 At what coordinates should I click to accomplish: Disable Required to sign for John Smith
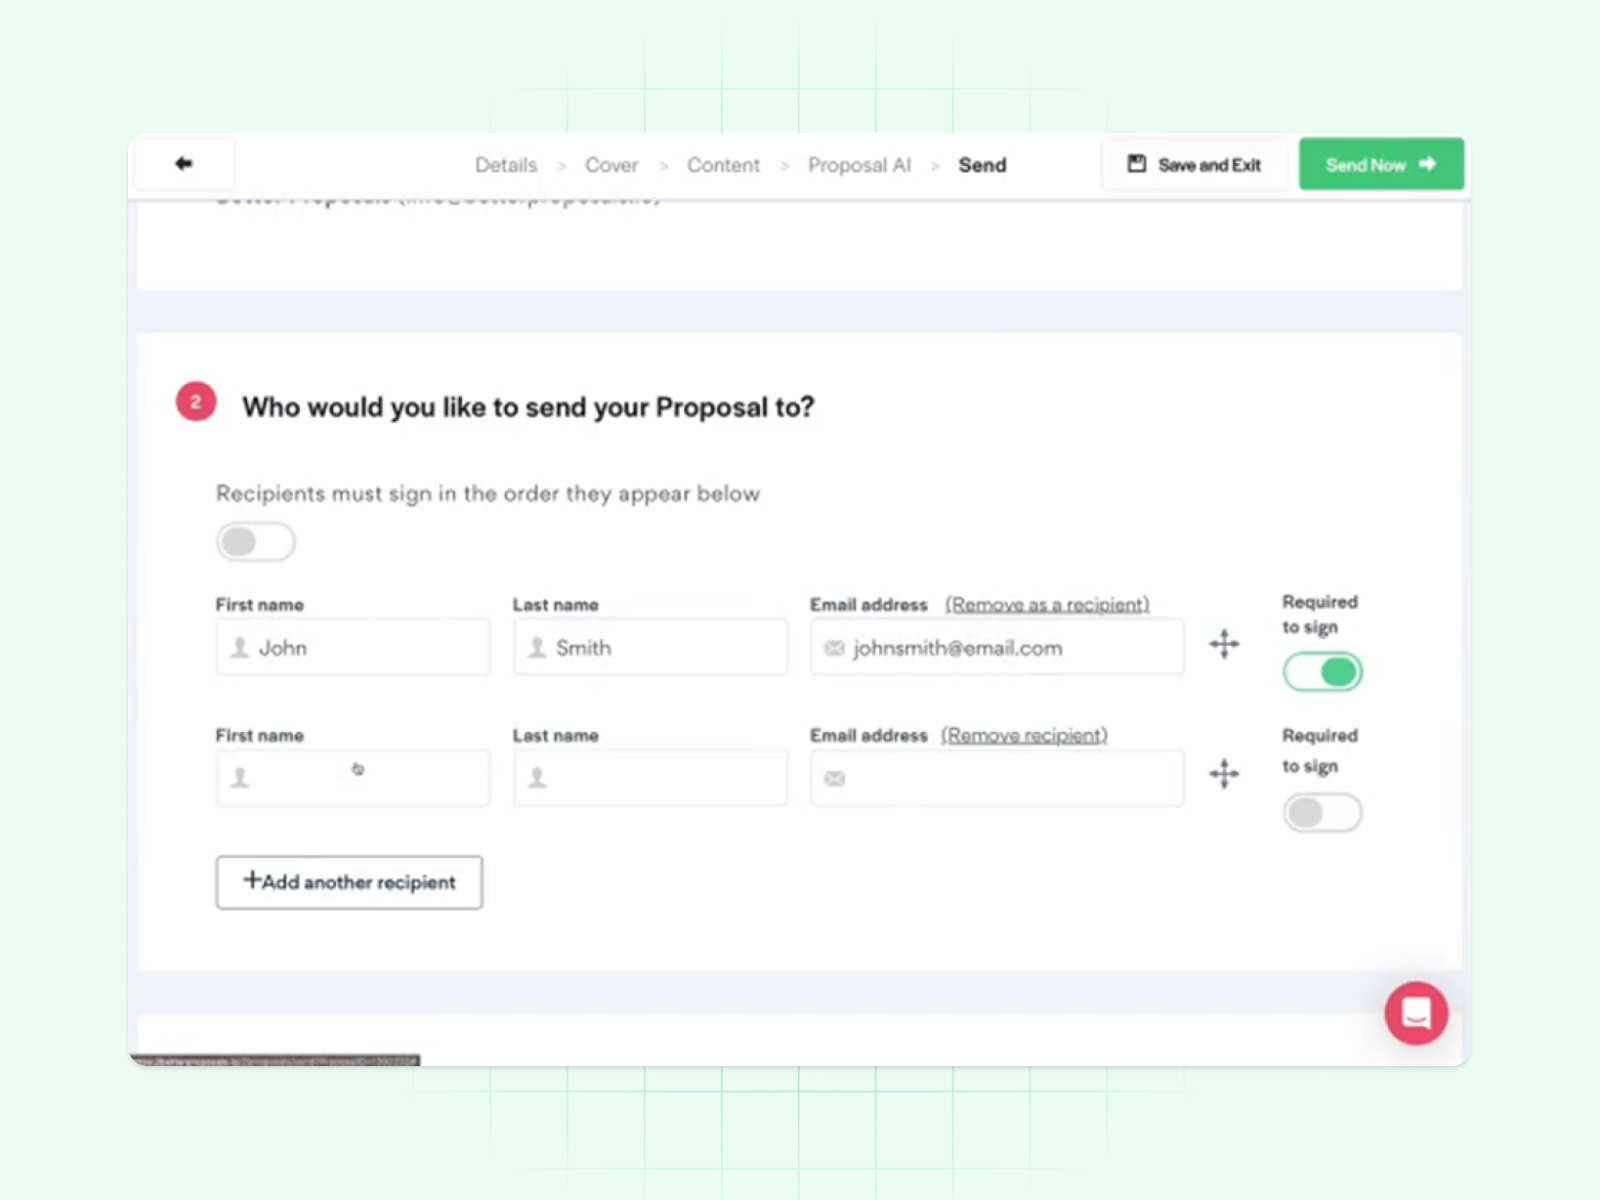tap(1322, 672)
